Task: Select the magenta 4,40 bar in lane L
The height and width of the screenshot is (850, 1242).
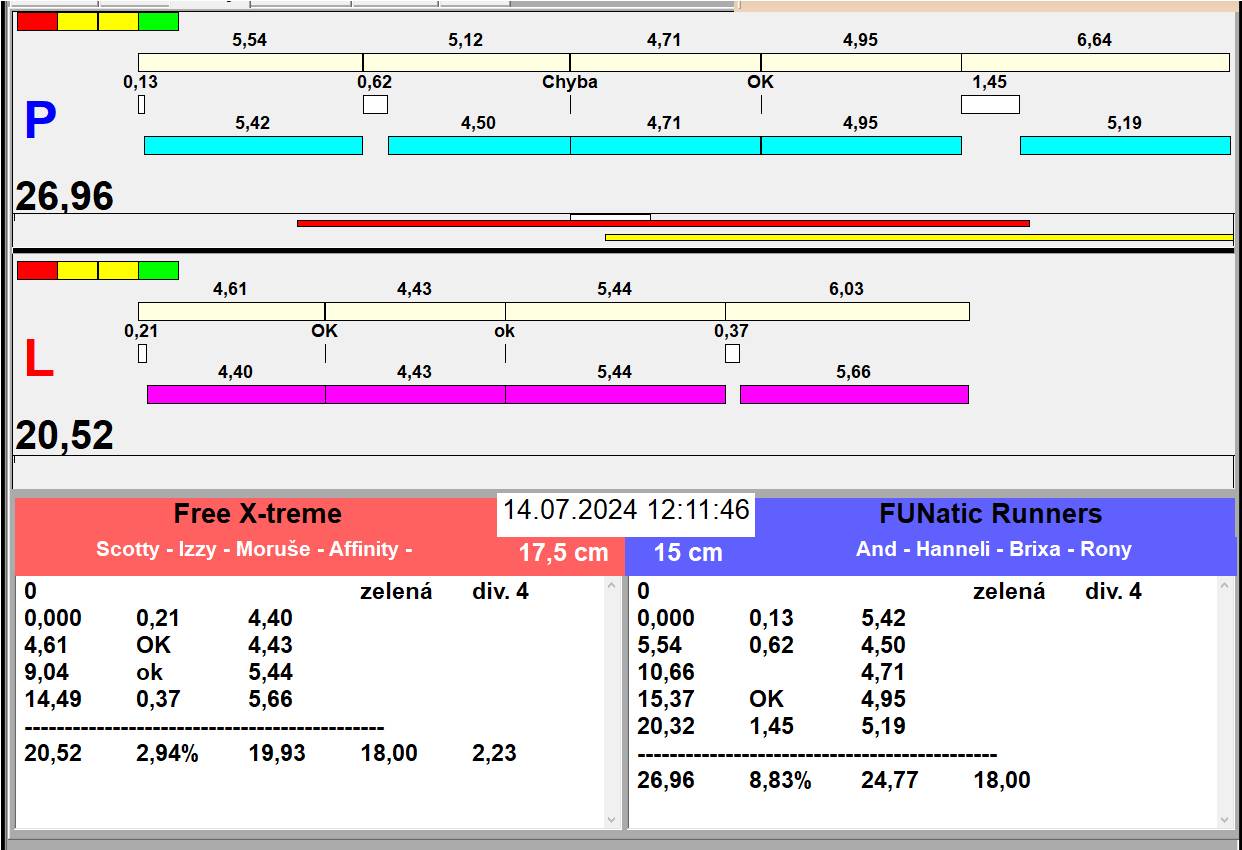Action: coord(236,394)
